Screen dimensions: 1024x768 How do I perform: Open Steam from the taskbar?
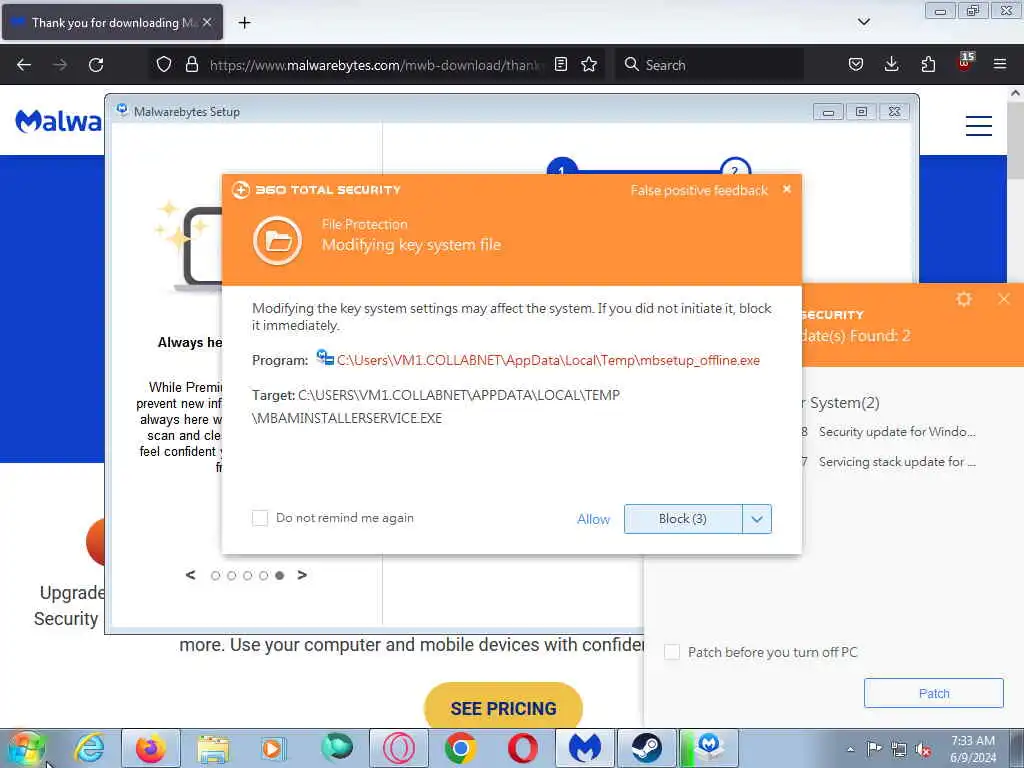647,748
